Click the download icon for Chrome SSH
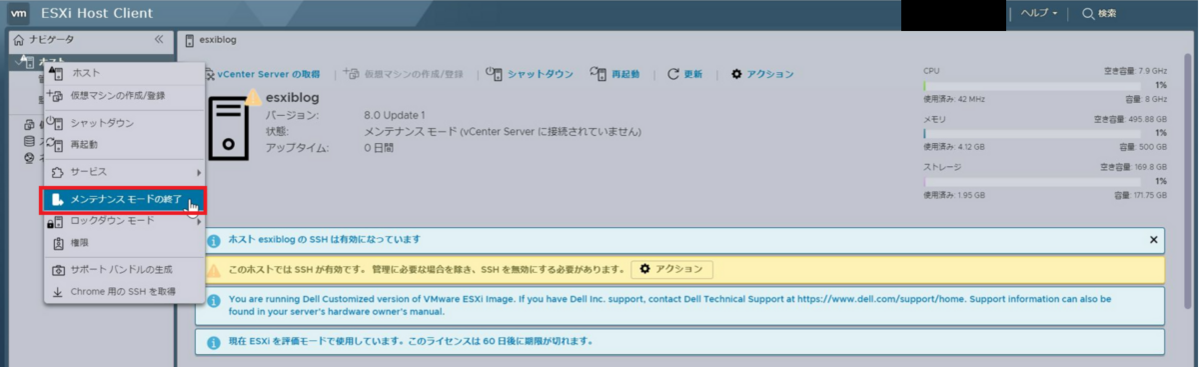 (58, 292)
